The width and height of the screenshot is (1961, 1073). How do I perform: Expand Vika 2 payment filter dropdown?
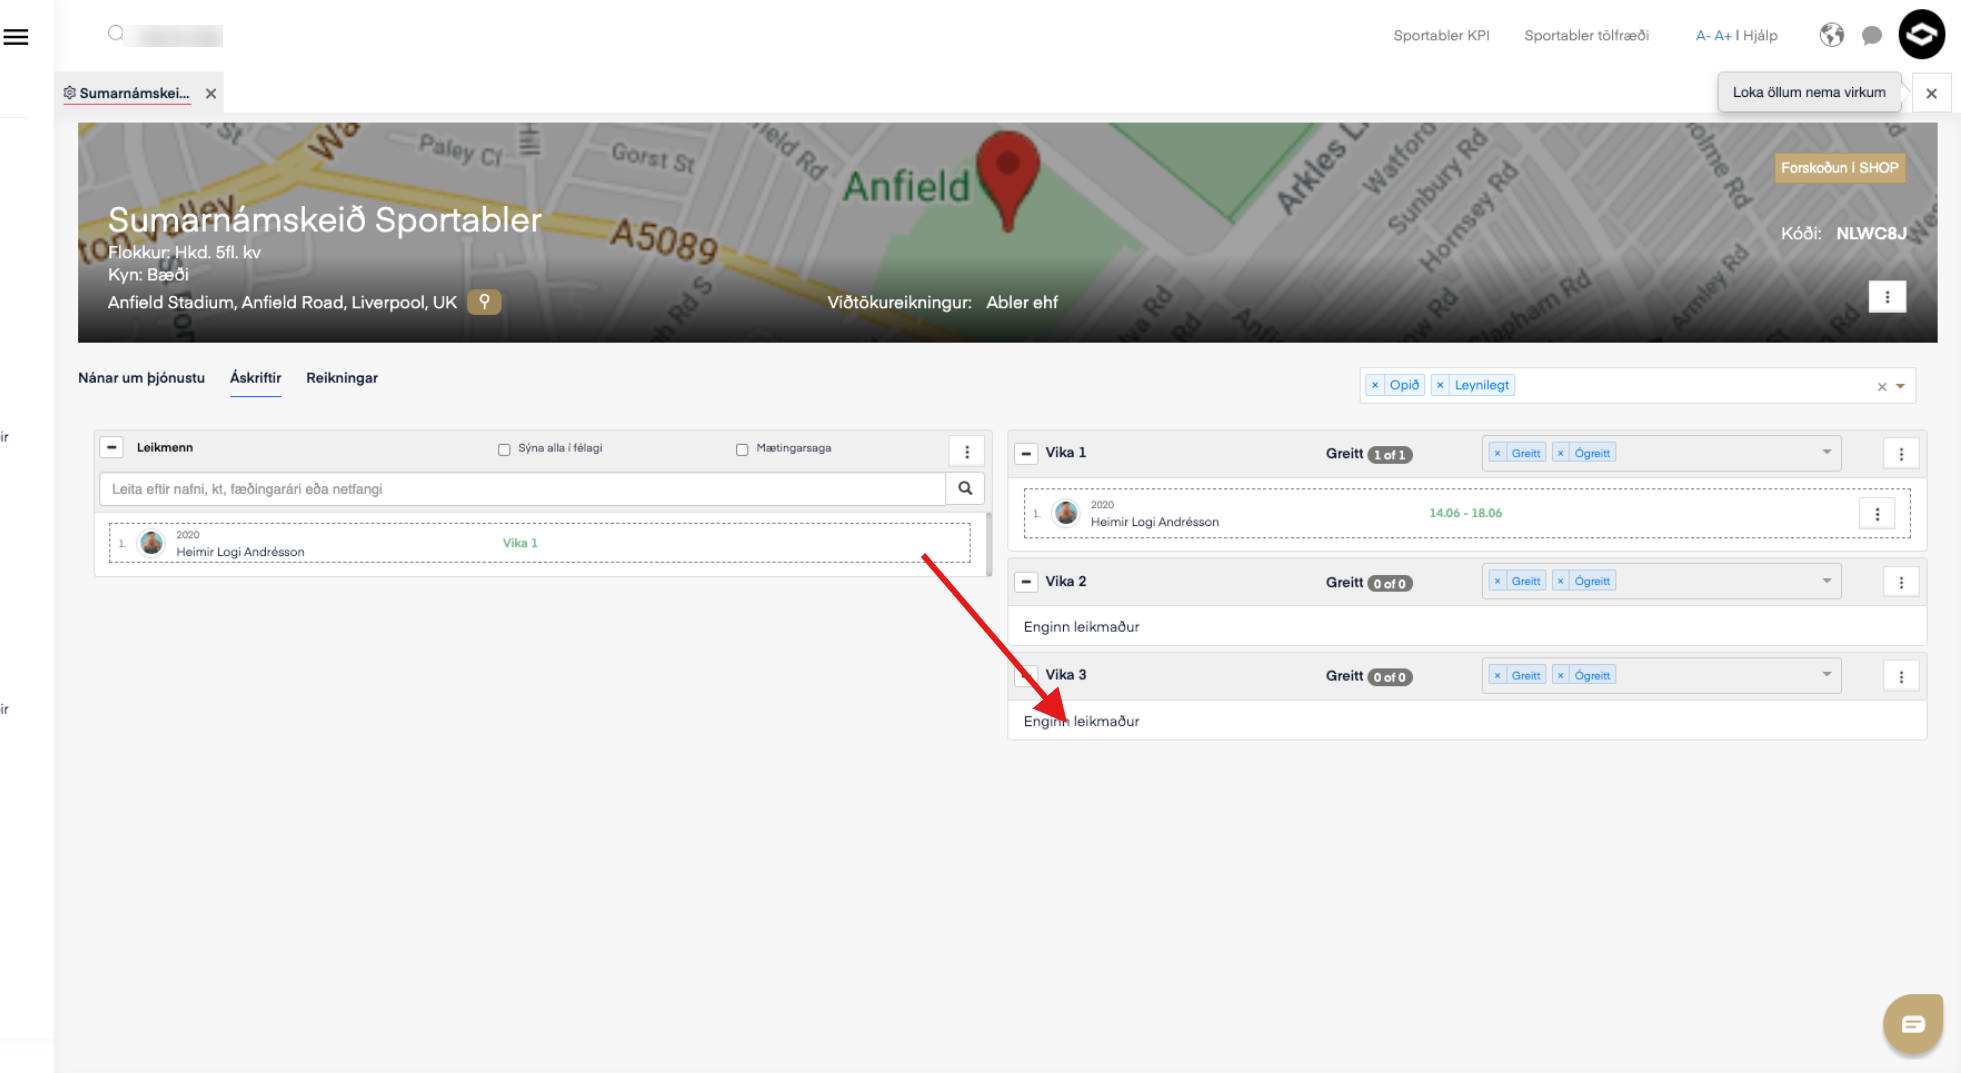1826,581
